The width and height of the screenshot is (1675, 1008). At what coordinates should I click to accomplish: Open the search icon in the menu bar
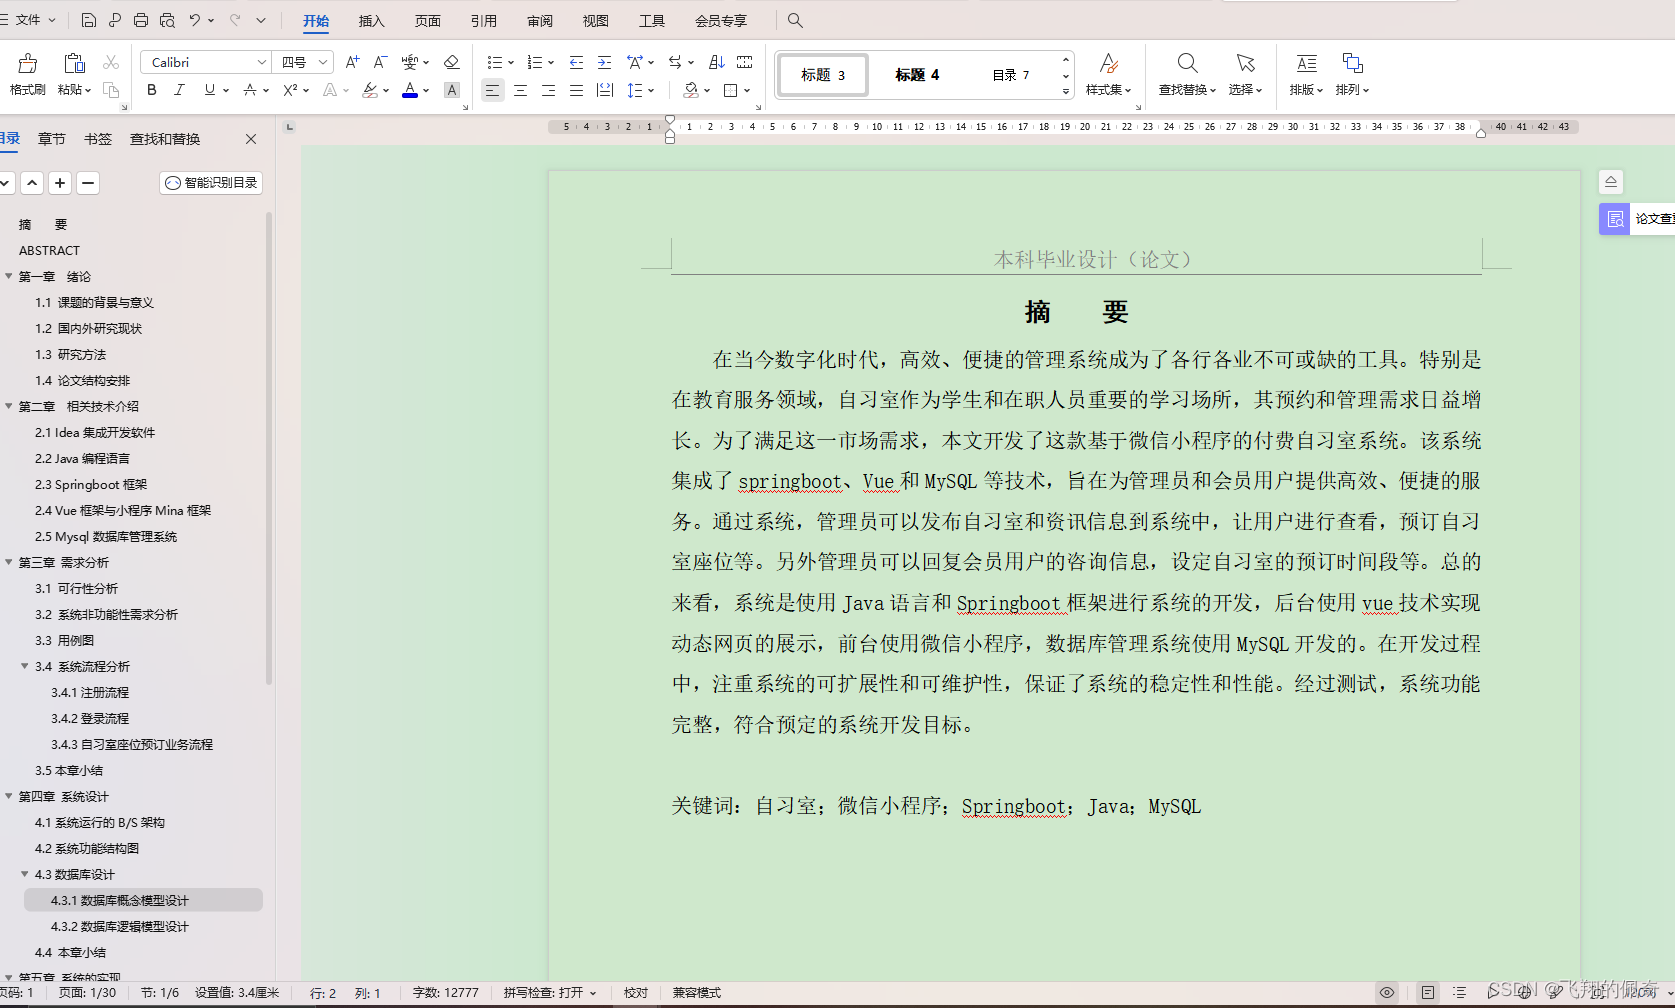point(795,20)
